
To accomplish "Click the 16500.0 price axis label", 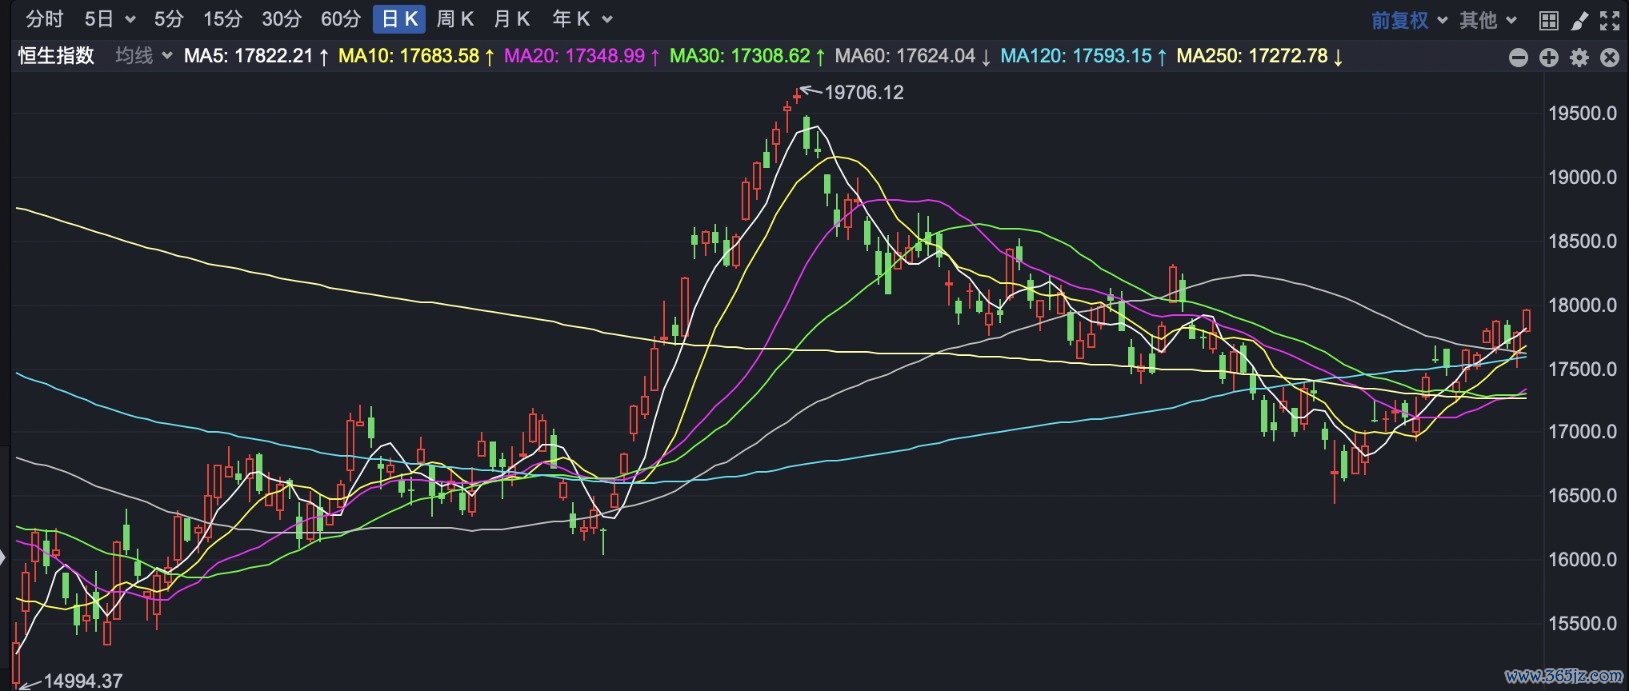I will click(1582, 496).
